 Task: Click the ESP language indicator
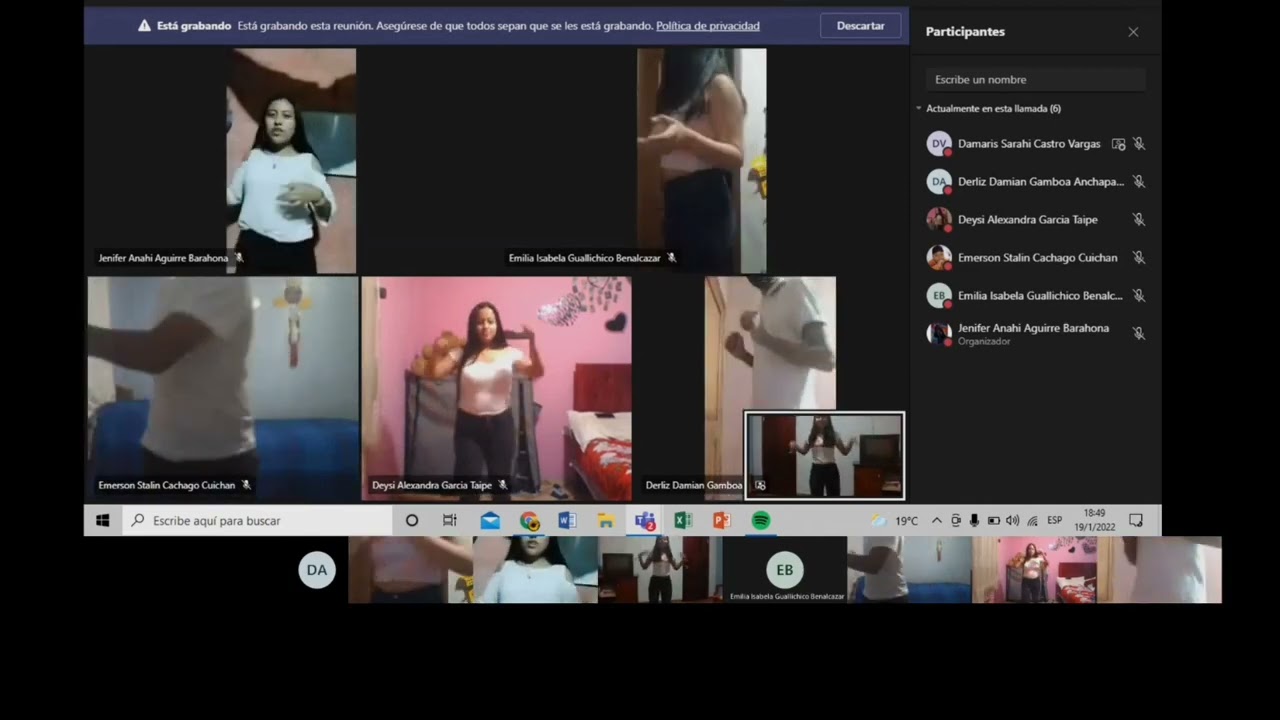coord(1054,521)
